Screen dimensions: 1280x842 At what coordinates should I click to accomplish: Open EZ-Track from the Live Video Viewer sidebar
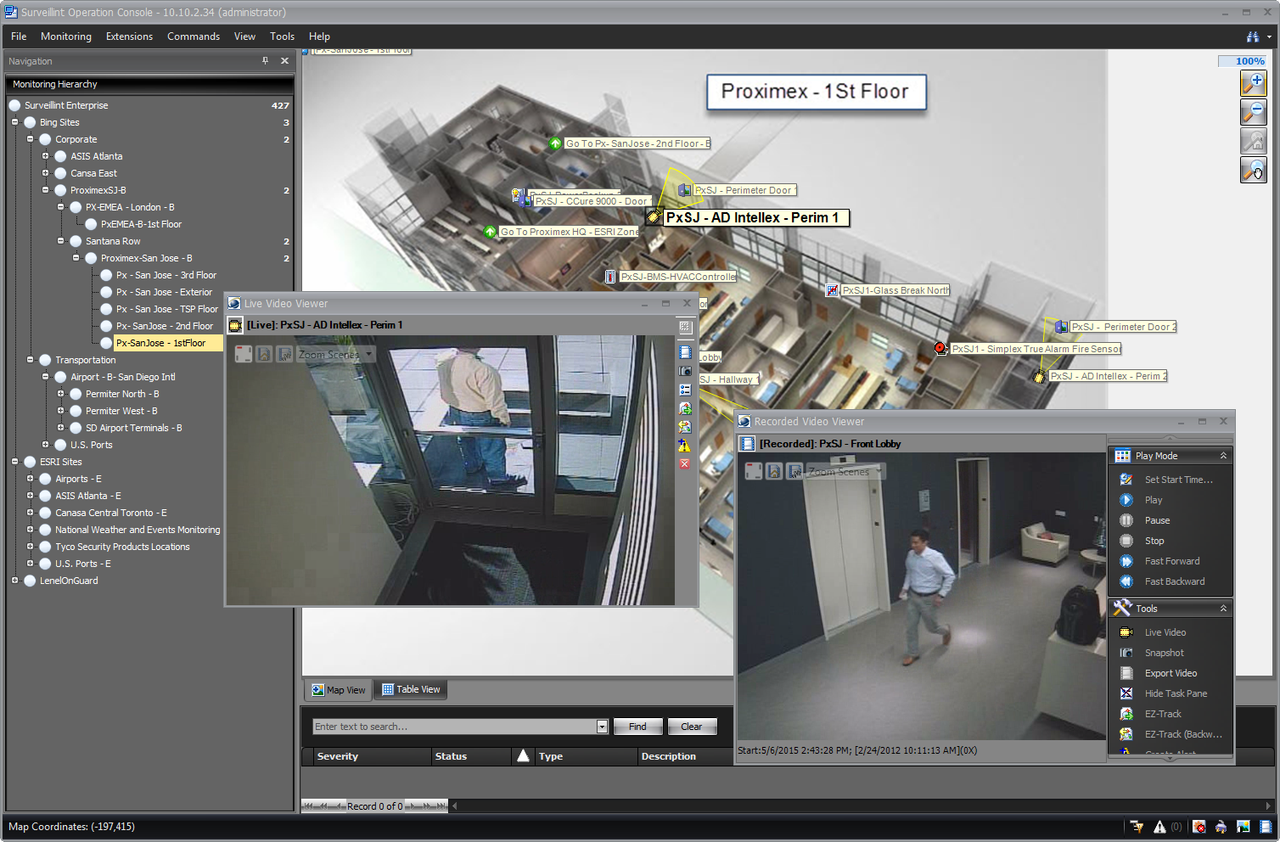click(684, 407)
